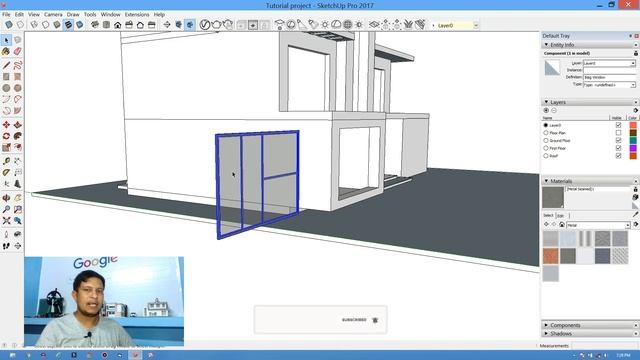Toggle X-Ray face style
This screenshot has height=360, width=640.
9,25
